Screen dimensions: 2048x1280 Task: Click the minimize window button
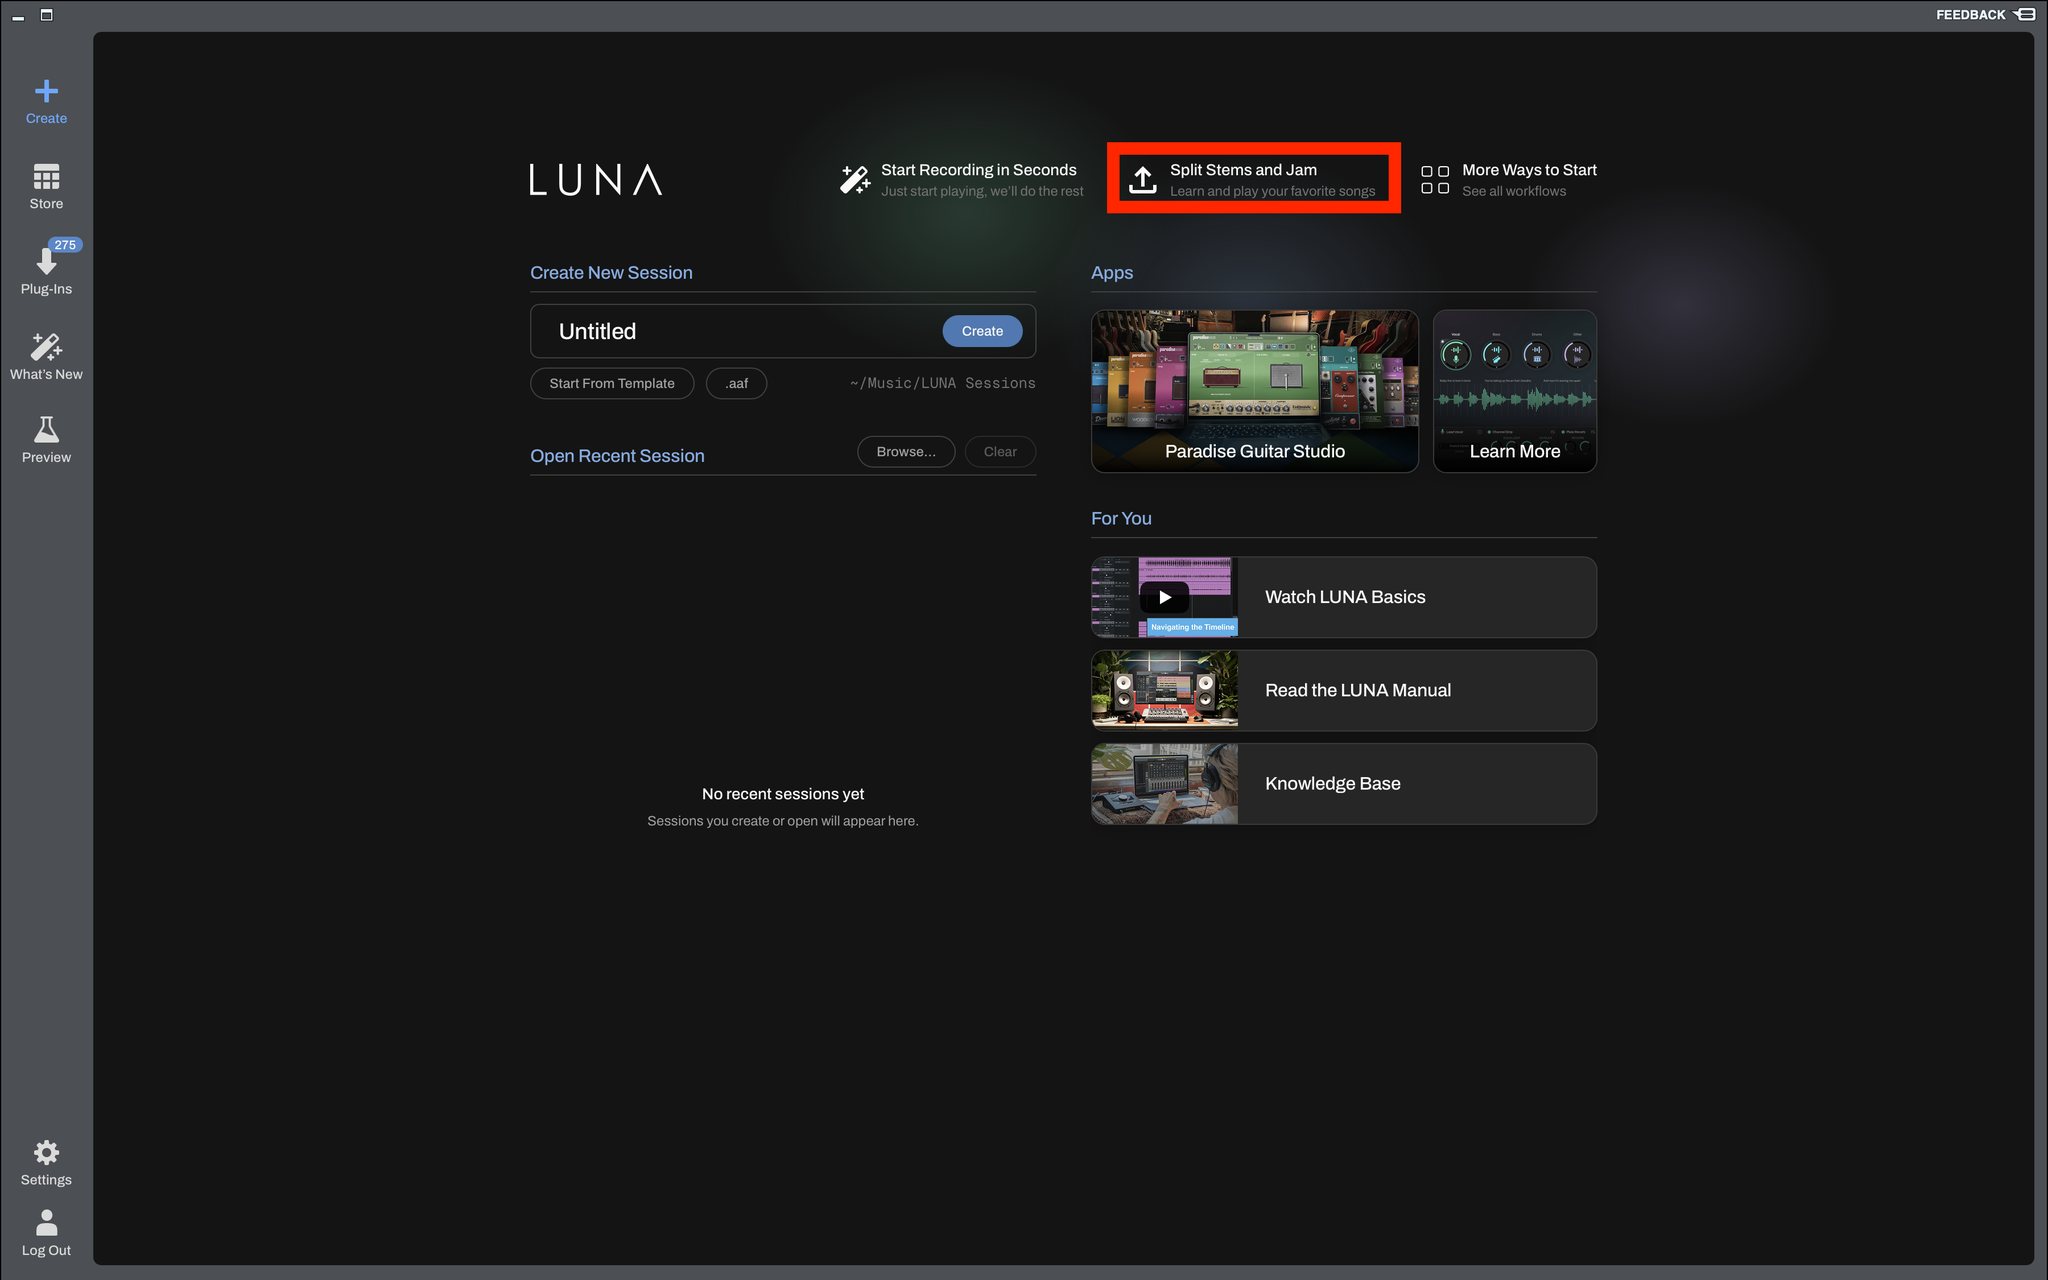[x=18, y=16]
